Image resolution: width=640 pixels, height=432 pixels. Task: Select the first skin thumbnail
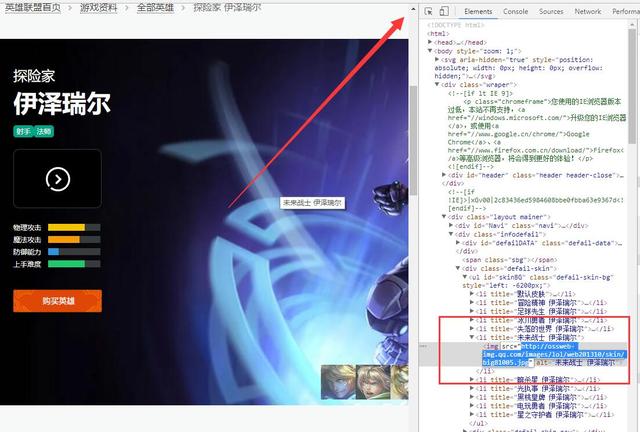tap(338, 382)
